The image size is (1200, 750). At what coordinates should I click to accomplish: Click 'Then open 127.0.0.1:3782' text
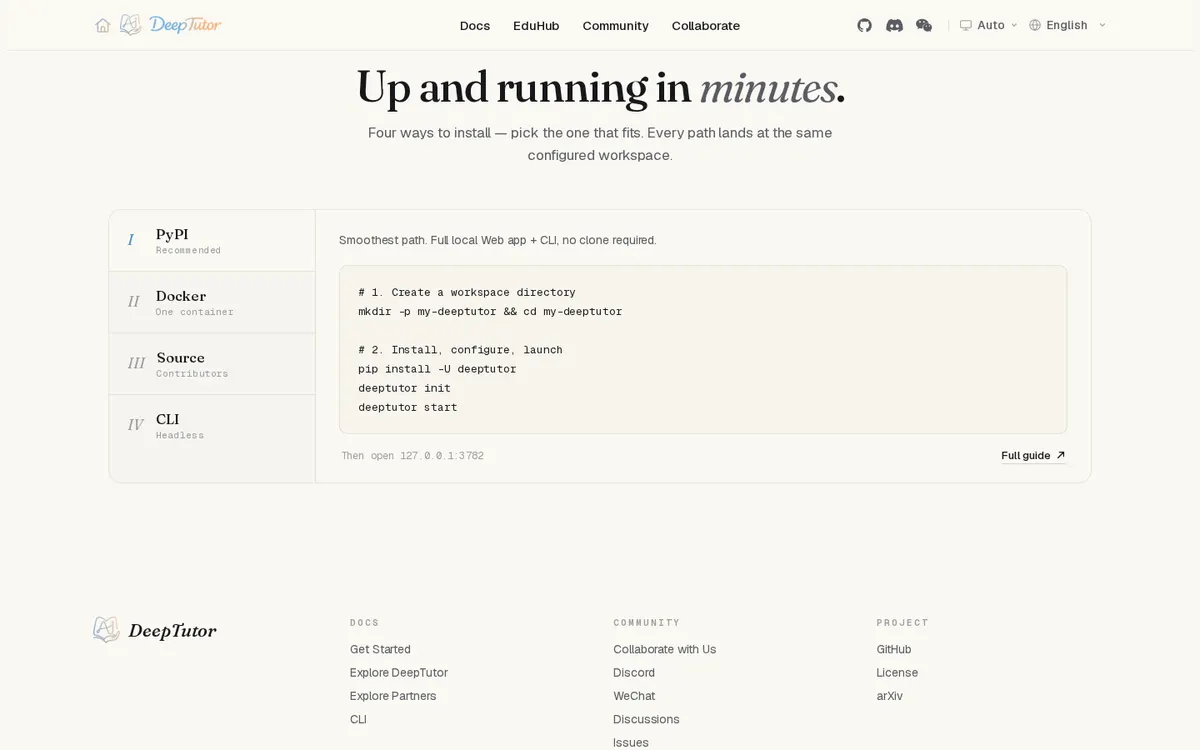(x=412, y=455)
